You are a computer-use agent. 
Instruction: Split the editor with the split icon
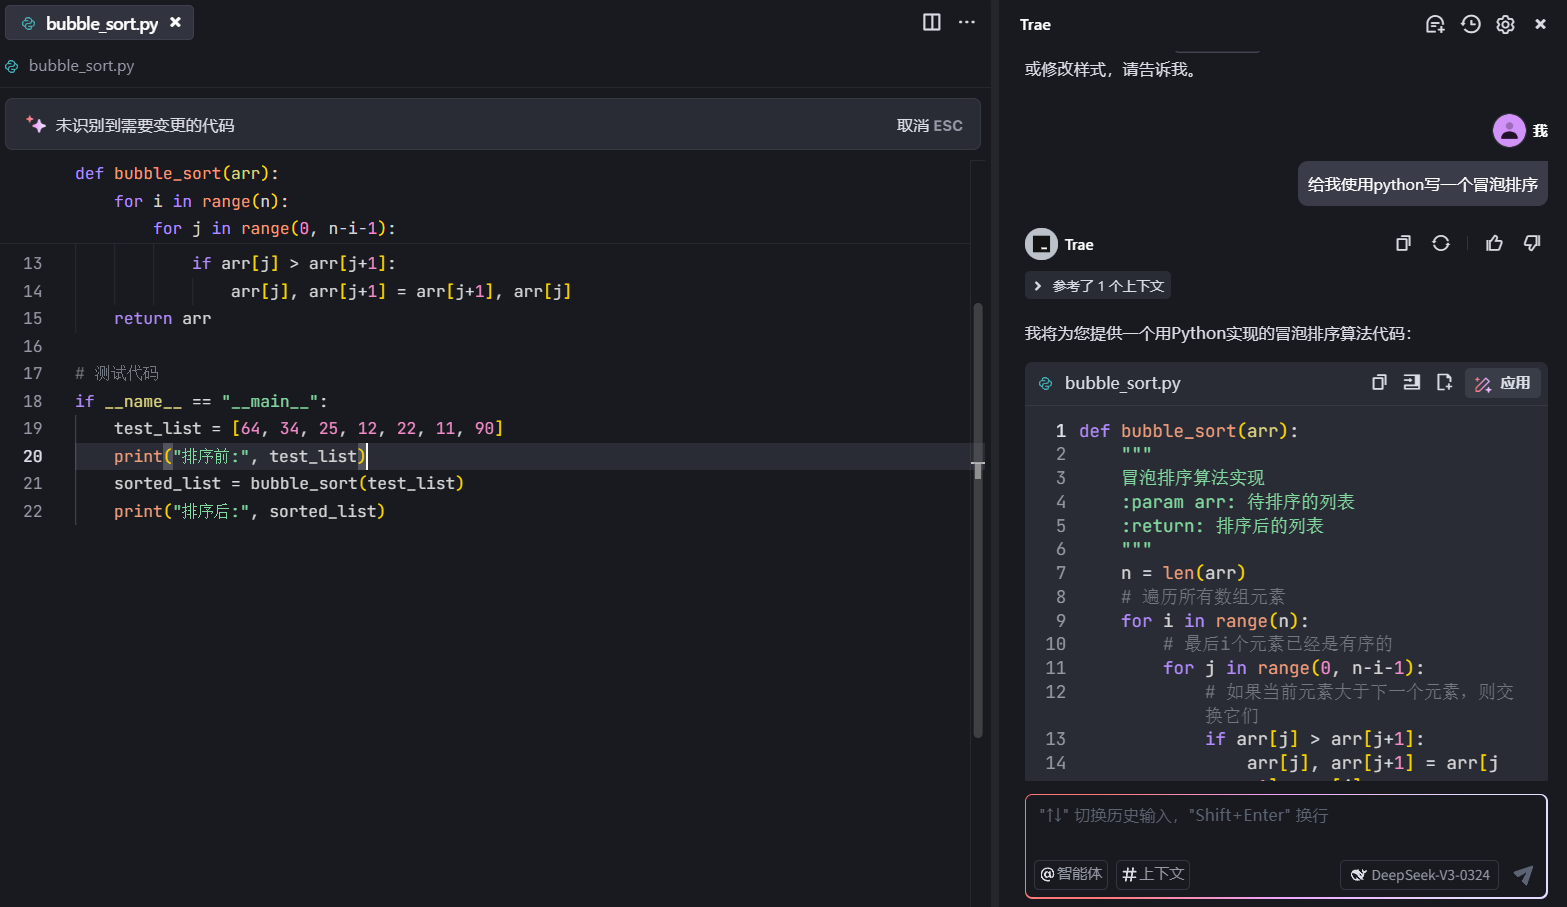pyautogui.click(x=931, y=22)
